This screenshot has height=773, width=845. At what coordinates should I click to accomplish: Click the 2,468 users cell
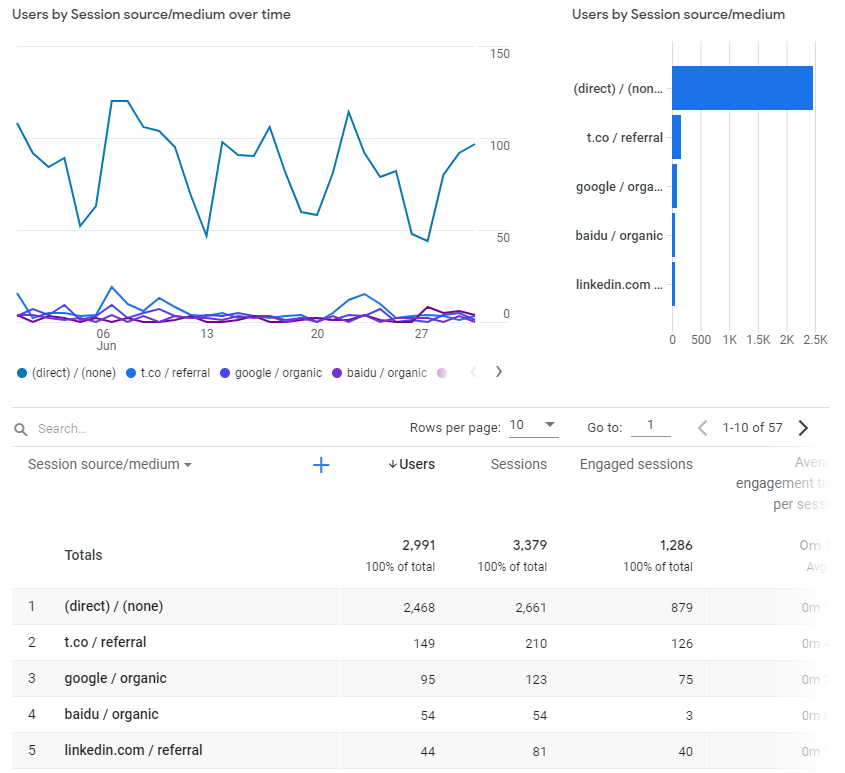(419, 608)
